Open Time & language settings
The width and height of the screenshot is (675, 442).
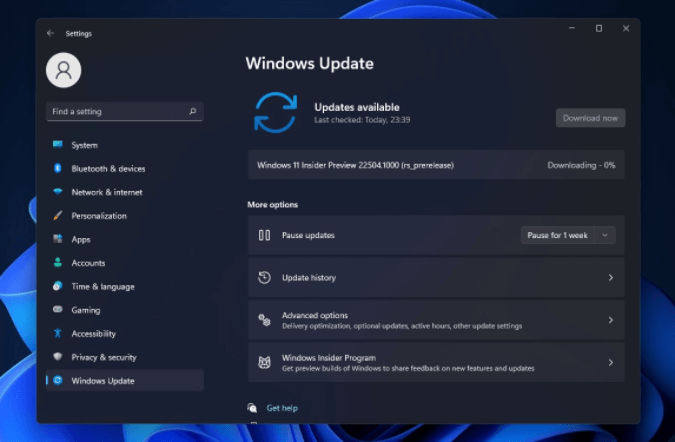(x=125, y=286)
